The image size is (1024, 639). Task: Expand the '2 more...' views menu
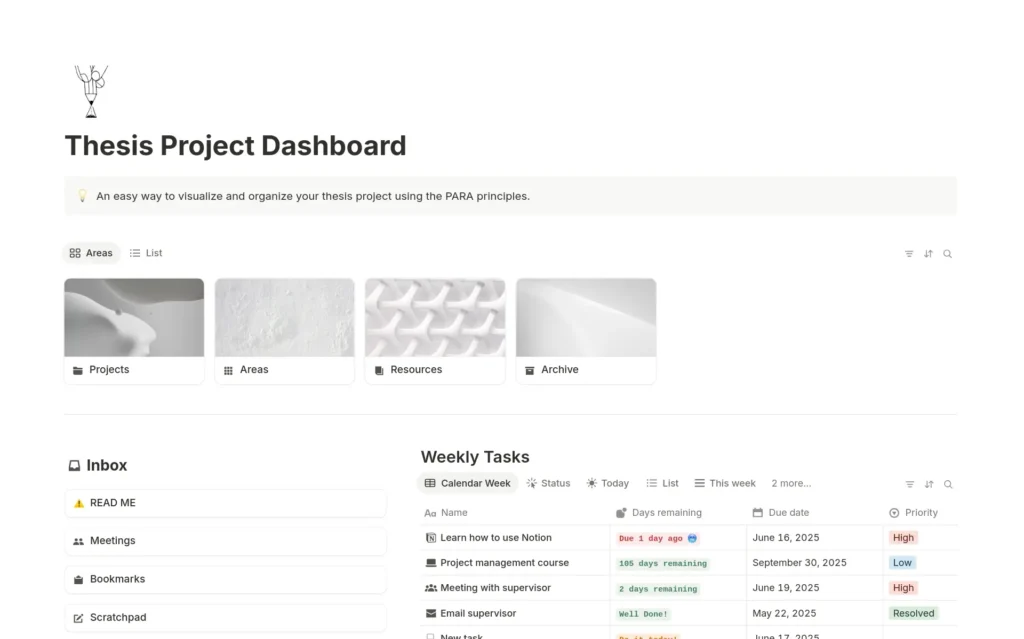pyautogui.click(x=791, y=483)
